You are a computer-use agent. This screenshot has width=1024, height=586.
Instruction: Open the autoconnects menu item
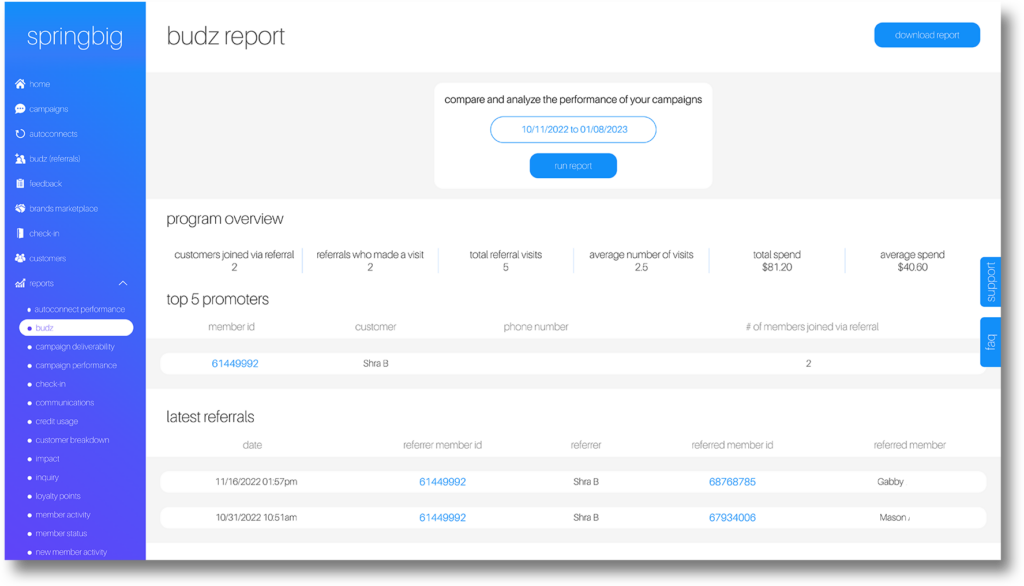[53, 133]
